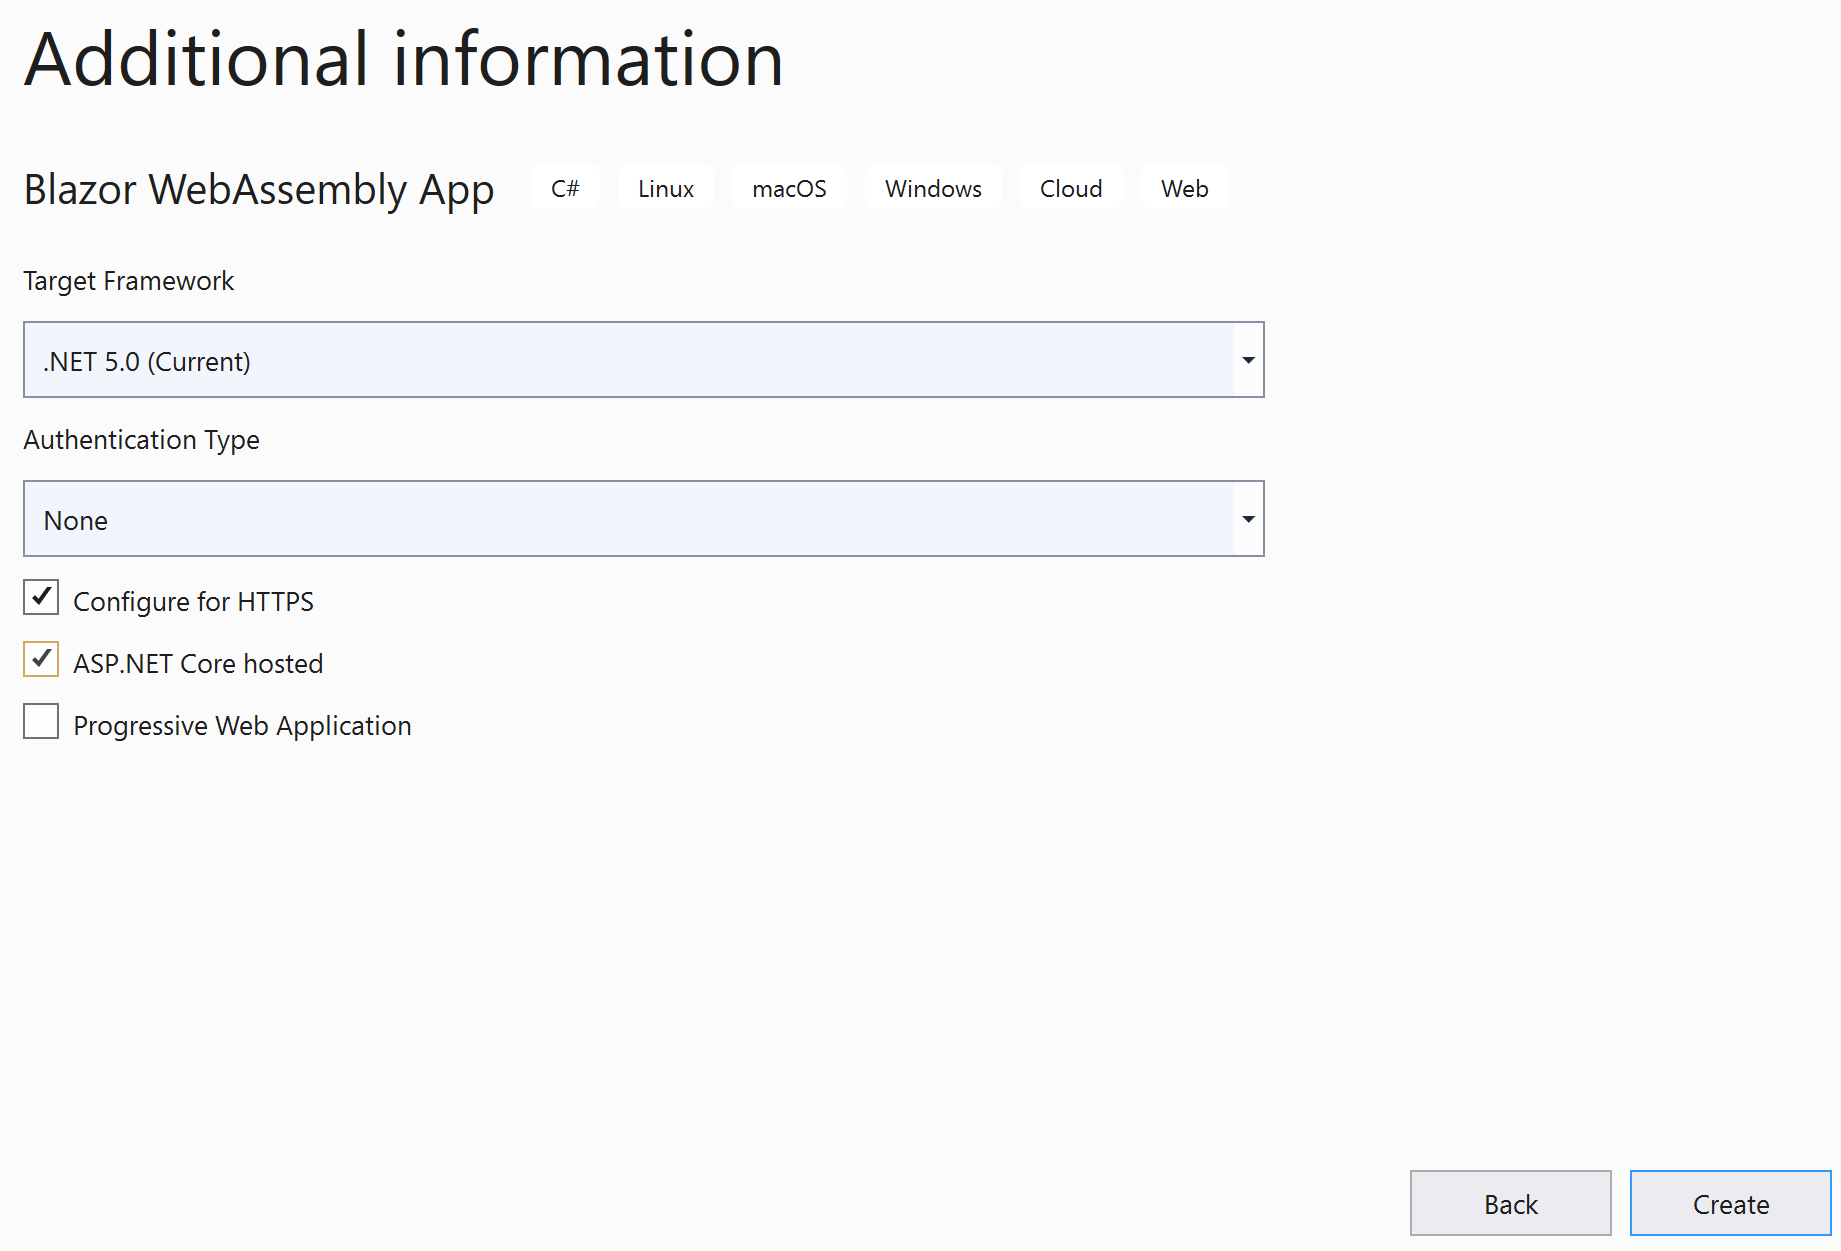Click the Blazor WebAssembly App heading
Screen dimensions: 1841x1251
pyautogui.click(x=259, y=190)
